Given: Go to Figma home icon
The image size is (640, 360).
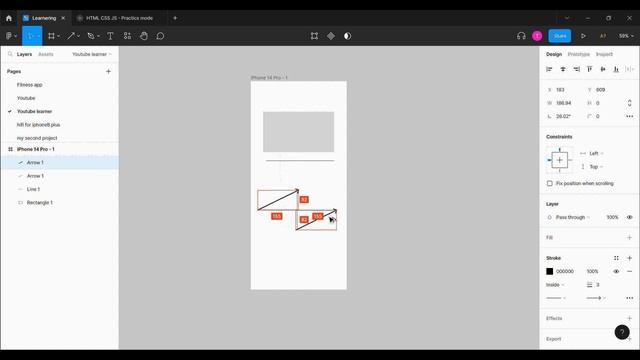Looking at the screenshot, I should pyautogui.click(x=9, y=18).
